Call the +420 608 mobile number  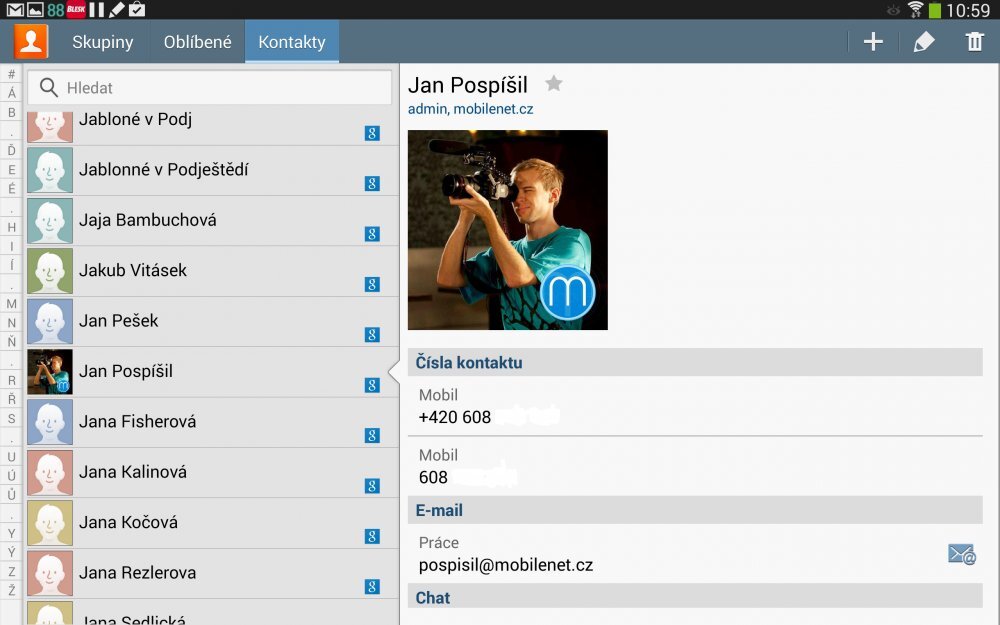click(x=488, y=417)
